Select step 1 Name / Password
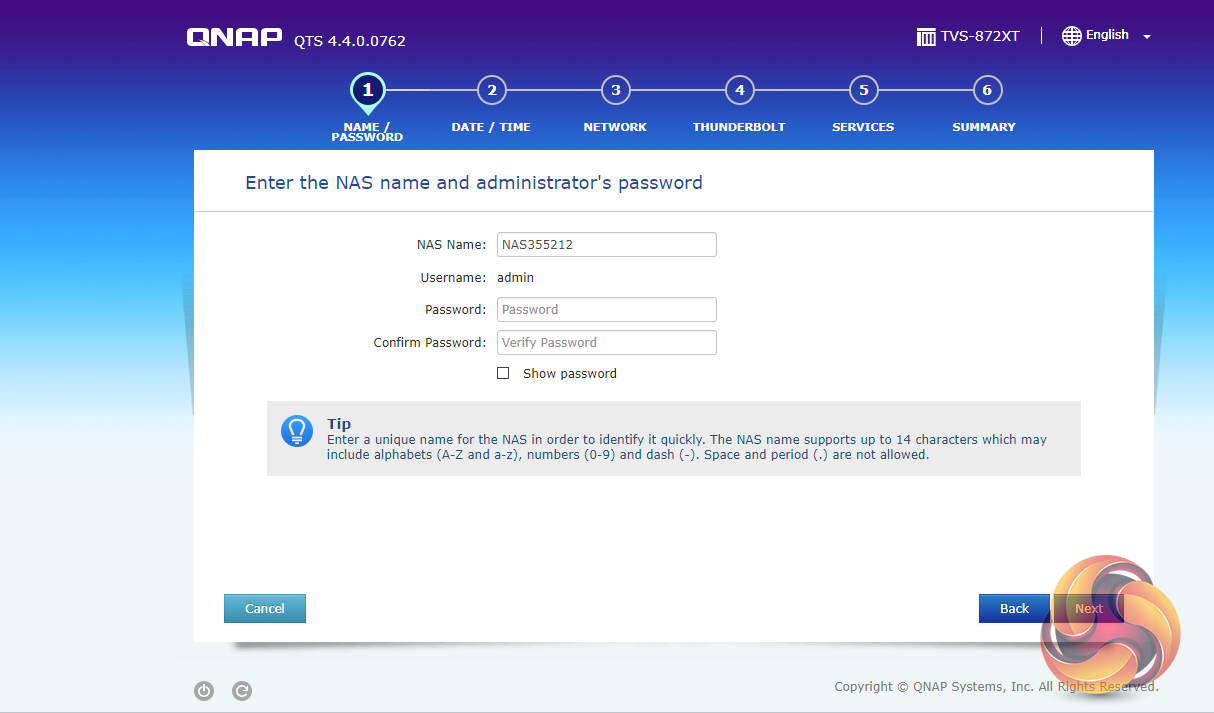 coord(367,90)
